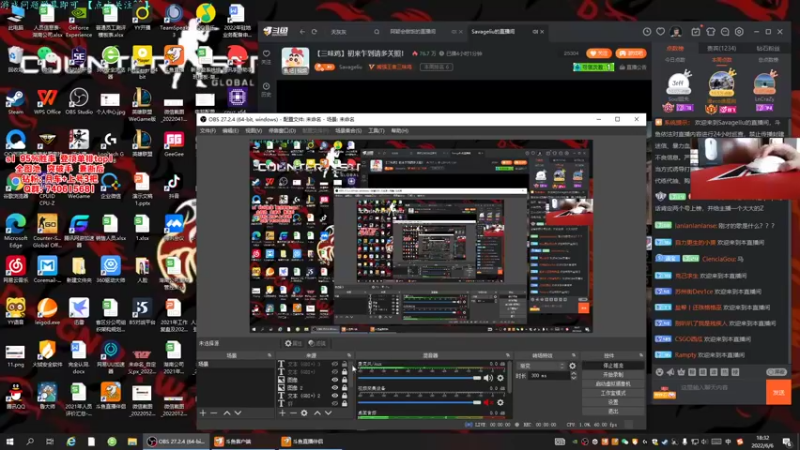This screenshot has width=800, height=450.
Task: Open OBS Tools menu
Action: pyautogui.click(x=376, y=131)
